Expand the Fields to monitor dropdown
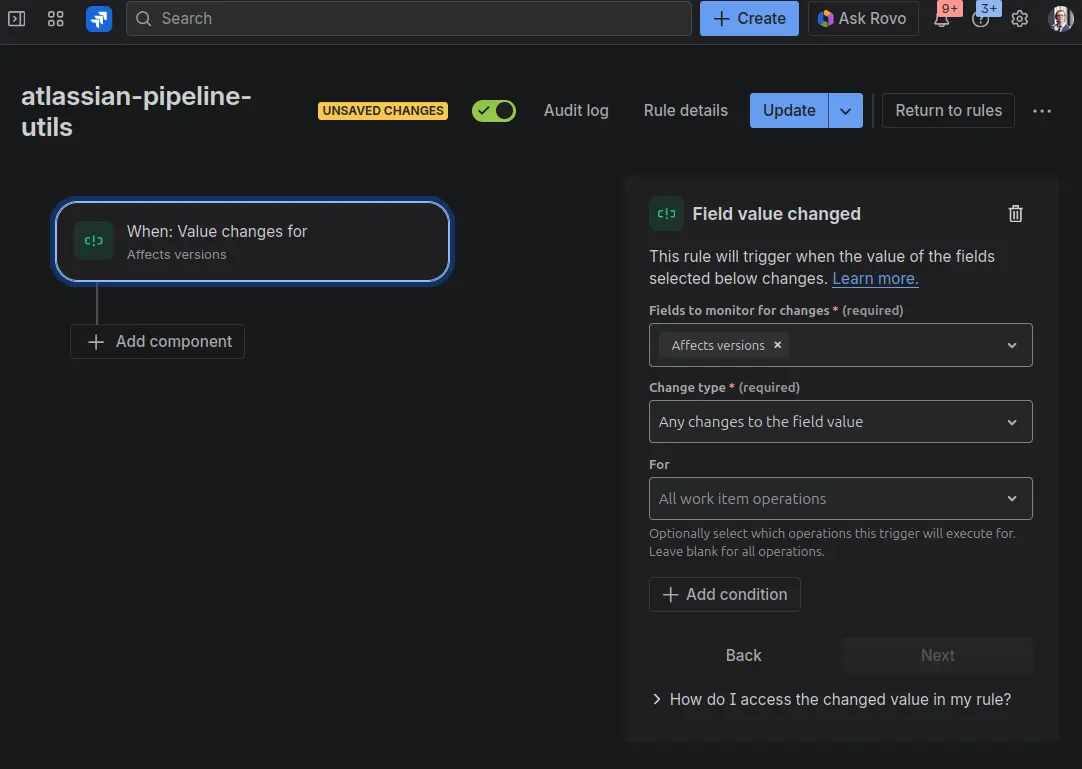Screen dimensions: 1082x769 pyautogui.click(x=1011, y=345)
